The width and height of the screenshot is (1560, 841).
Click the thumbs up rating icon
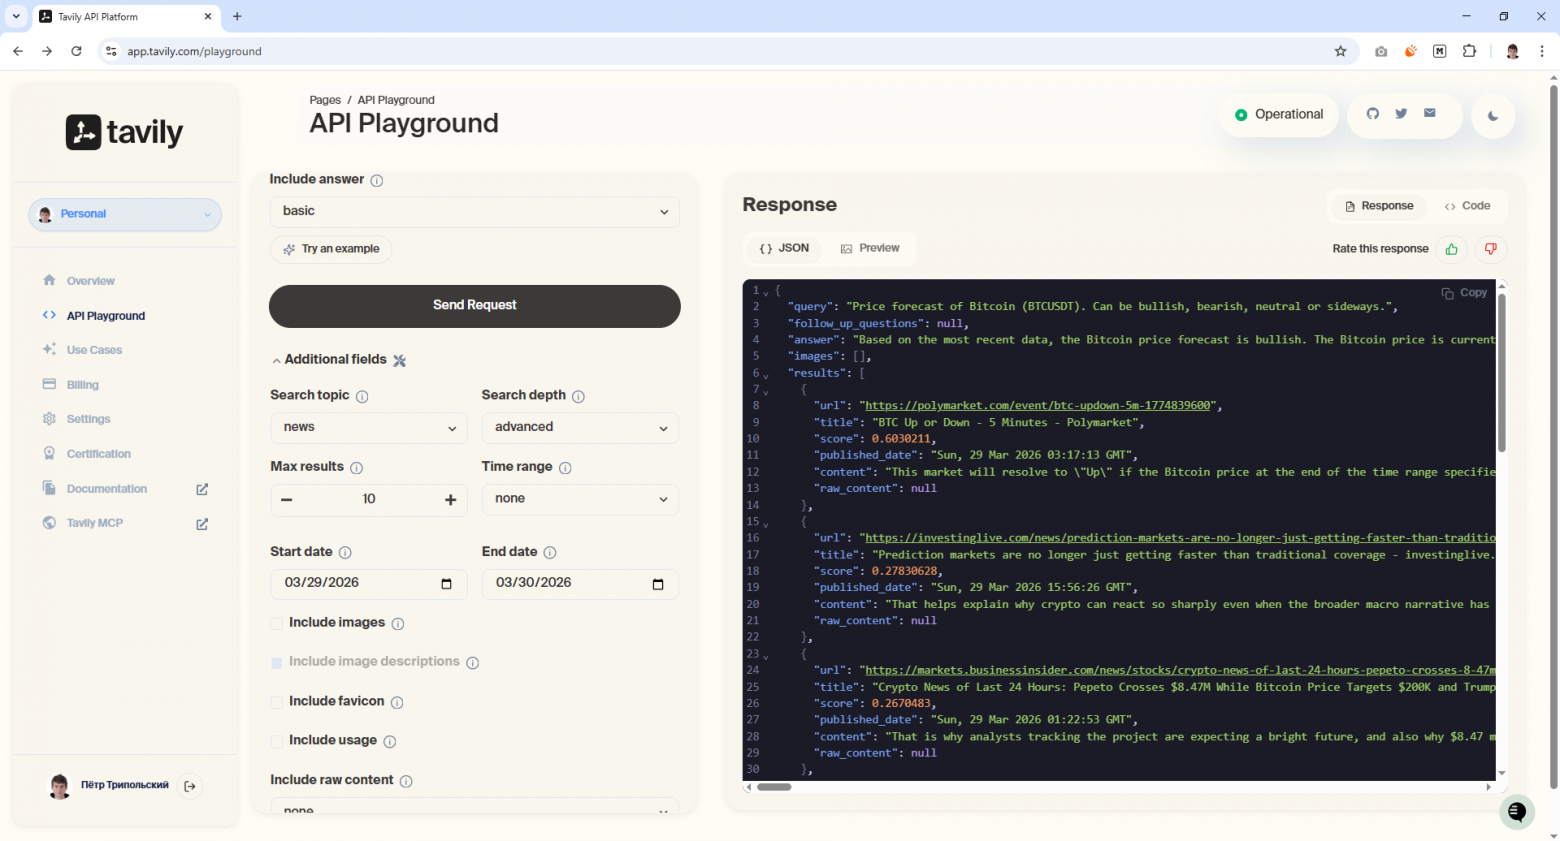pos(1451,249)
